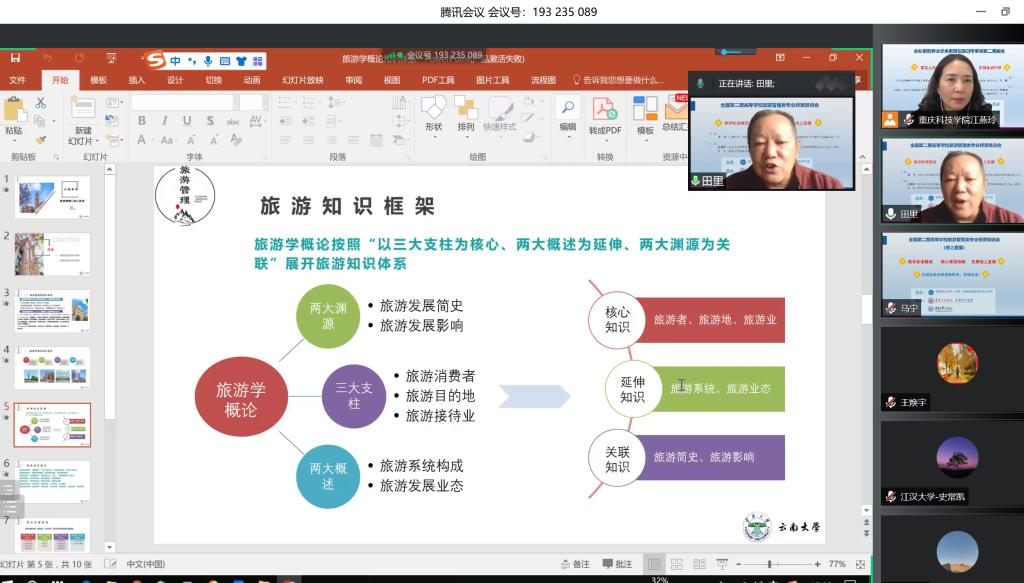Viewport: 1024px width, 583px height.
Task: Click the 批注 comments button
Action: click(617, 564)
